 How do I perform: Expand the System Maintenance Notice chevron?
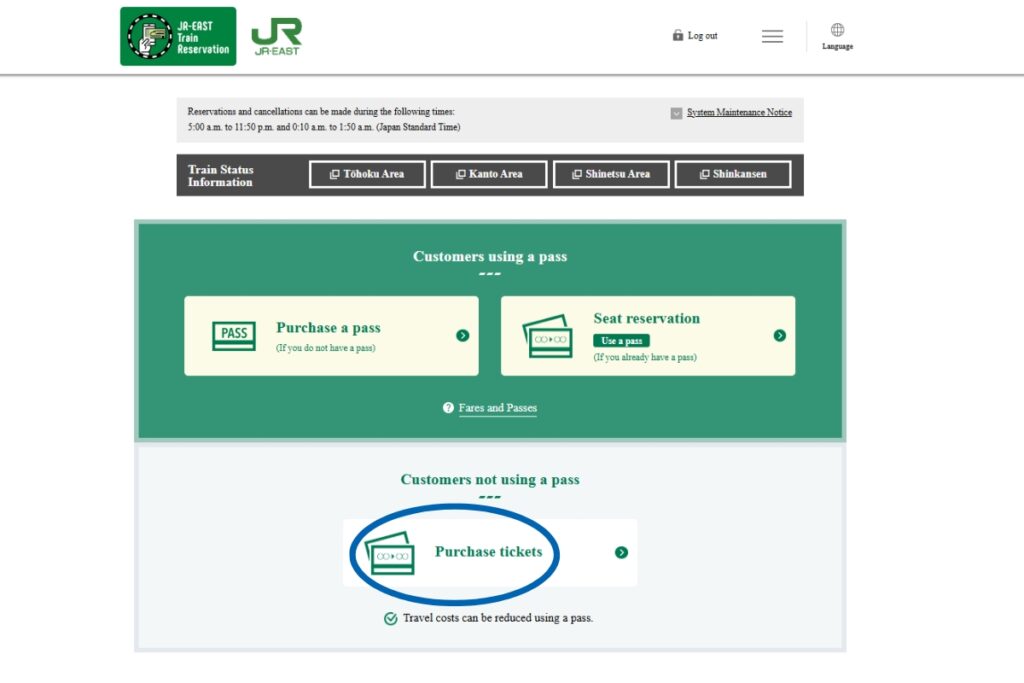(x=676, y=112)
